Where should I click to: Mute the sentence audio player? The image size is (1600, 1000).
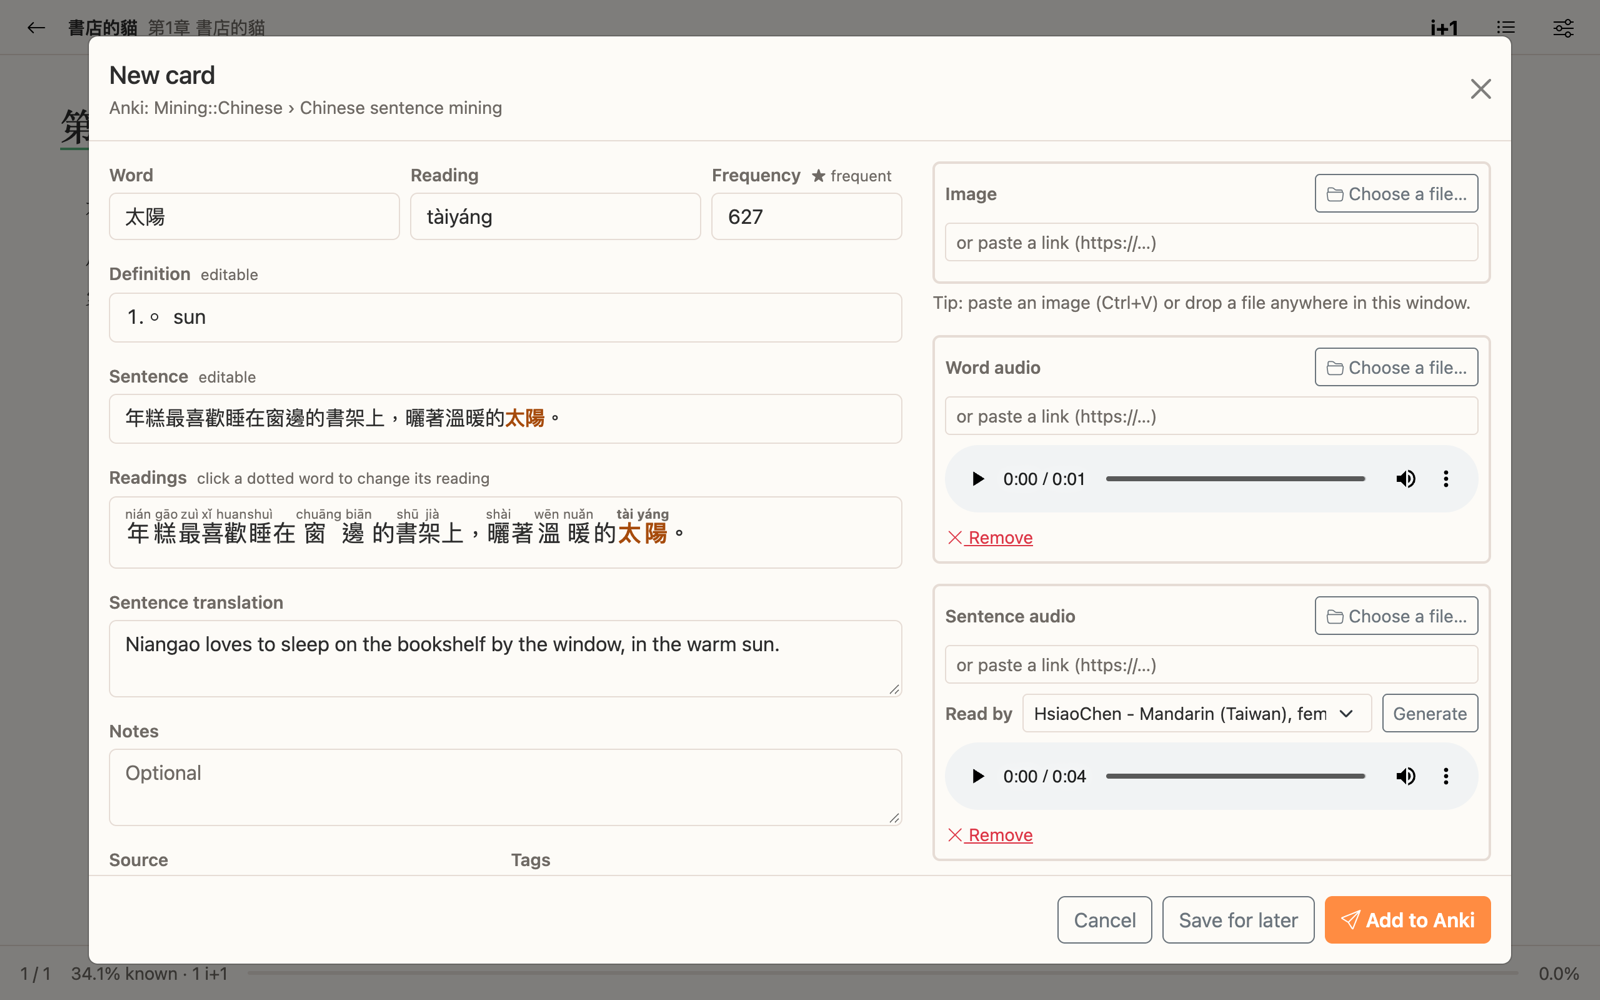pos(1405,776)
